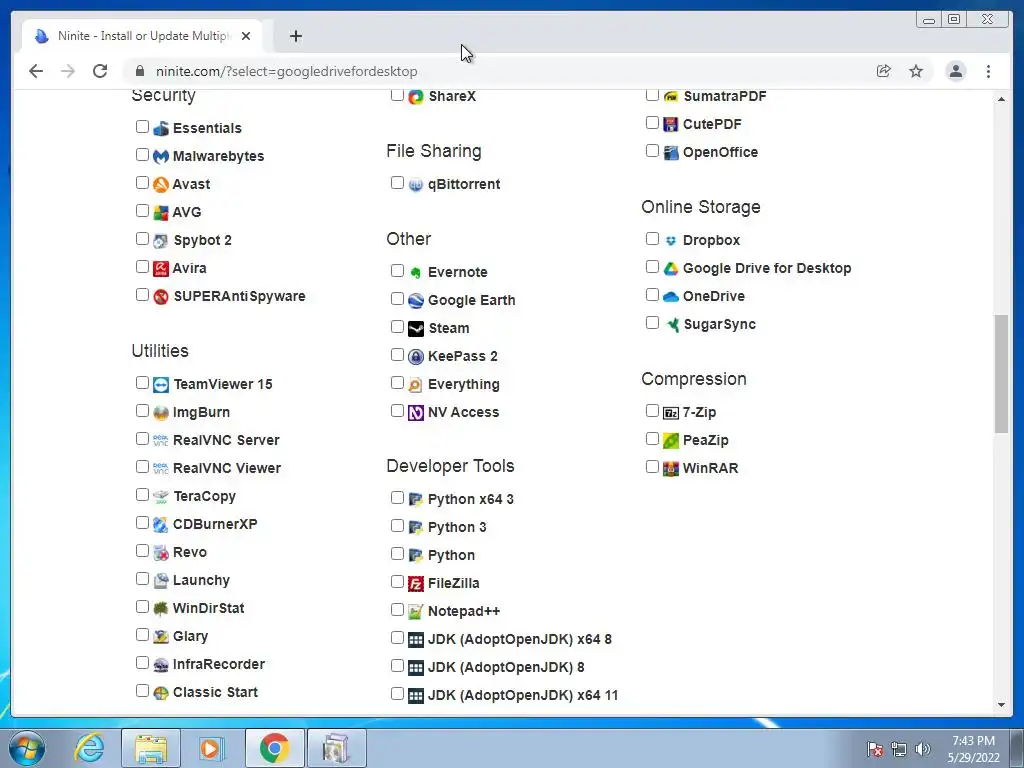The width and height of the screenshot is (1024, 768).
Task: Open a new browser tab
Action: click(296, 36)
